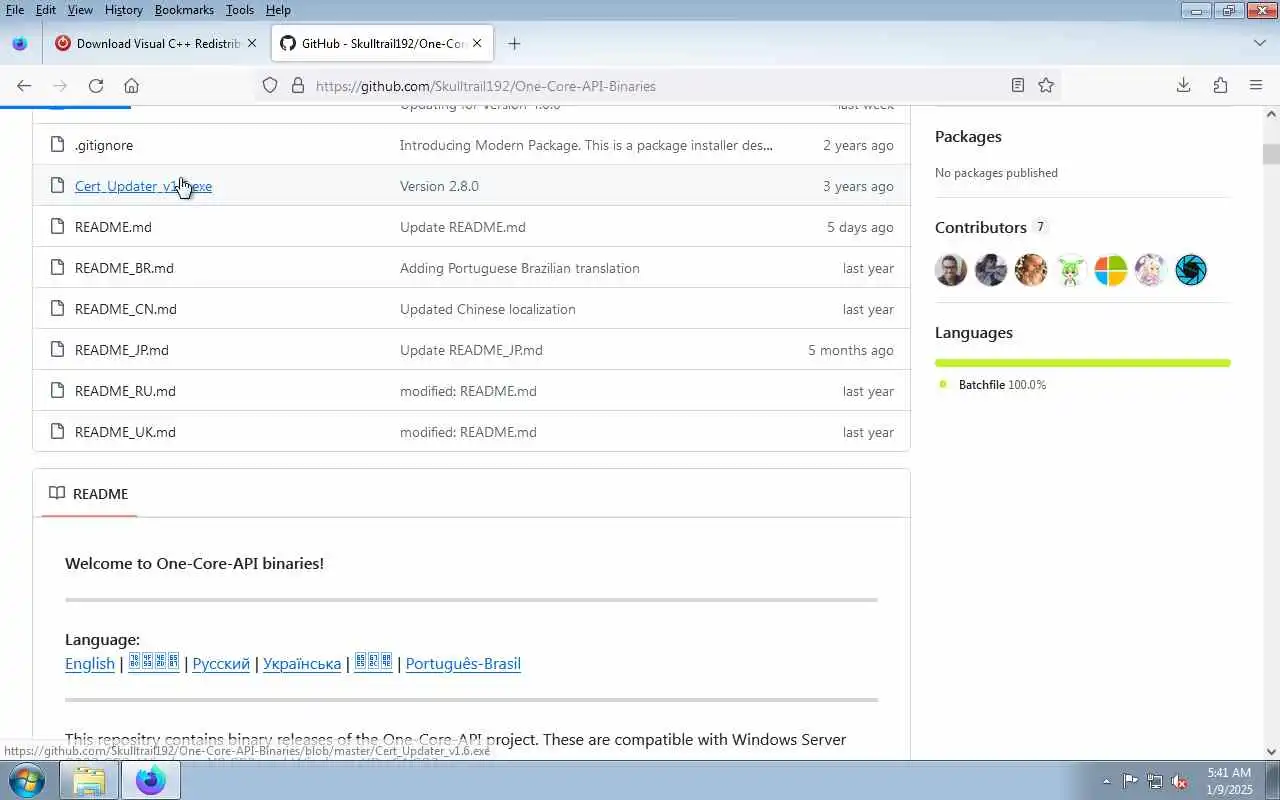
Task: Open the File menu
Action: coord(15,10)
